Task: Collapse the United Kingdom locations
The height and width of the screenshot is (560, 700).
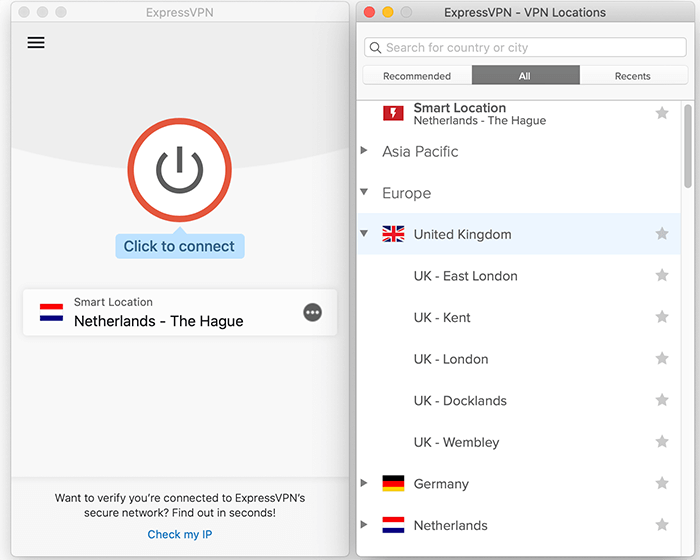Action: 364,234
